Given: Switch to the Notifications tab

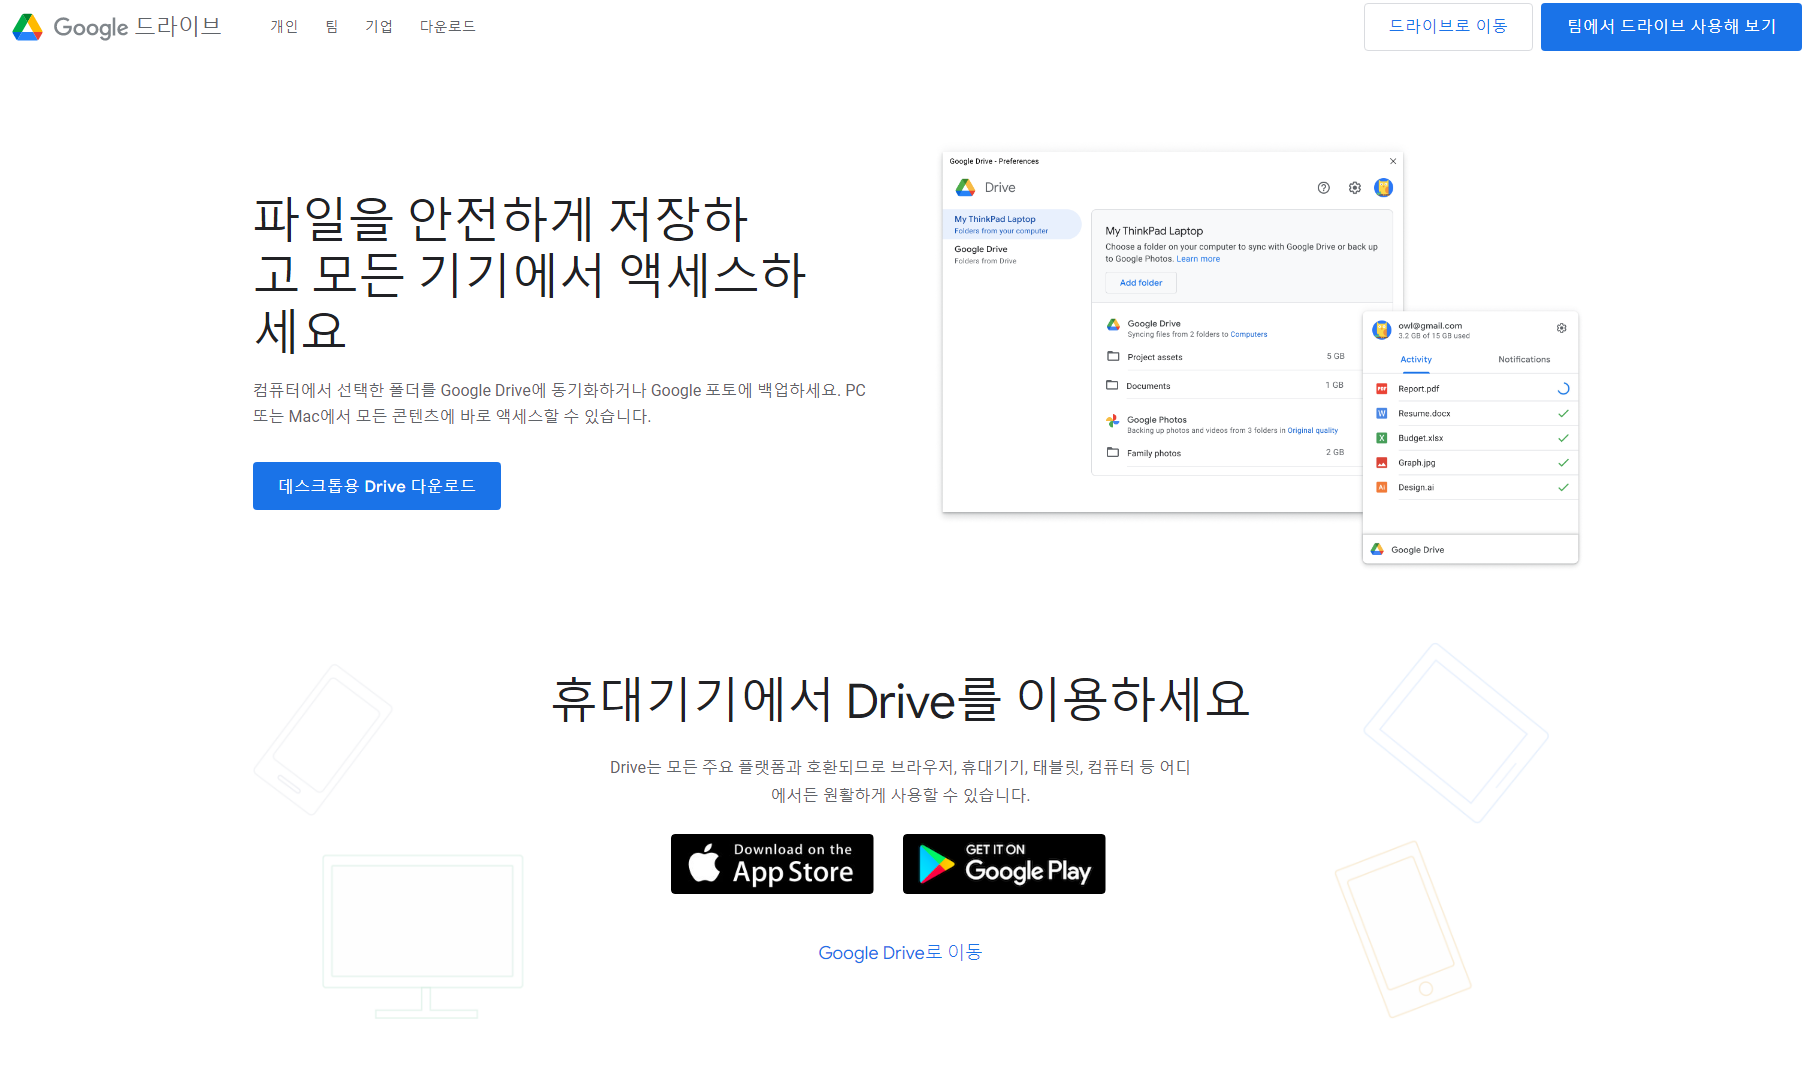Looking at the screenshot, I should point(1524,360).
